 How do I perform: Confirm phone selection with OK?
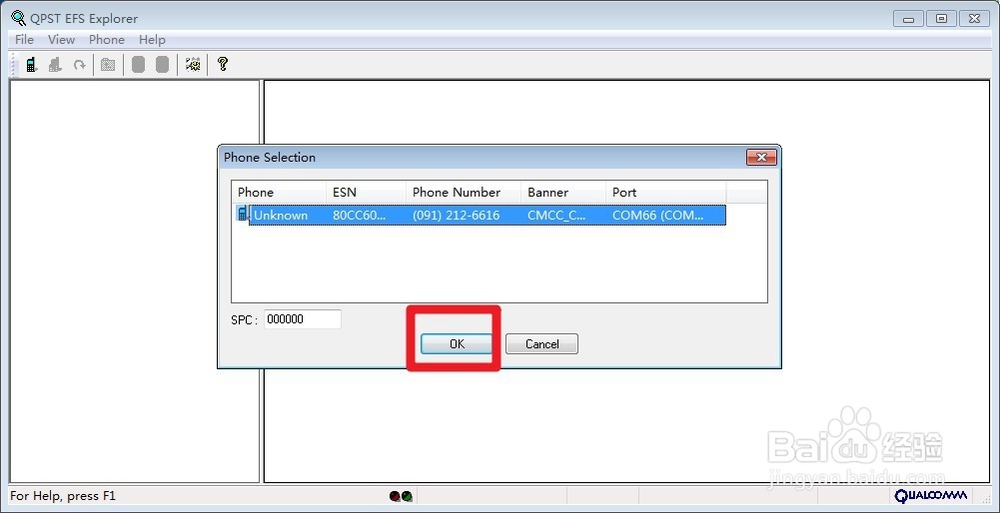point(457,344)
